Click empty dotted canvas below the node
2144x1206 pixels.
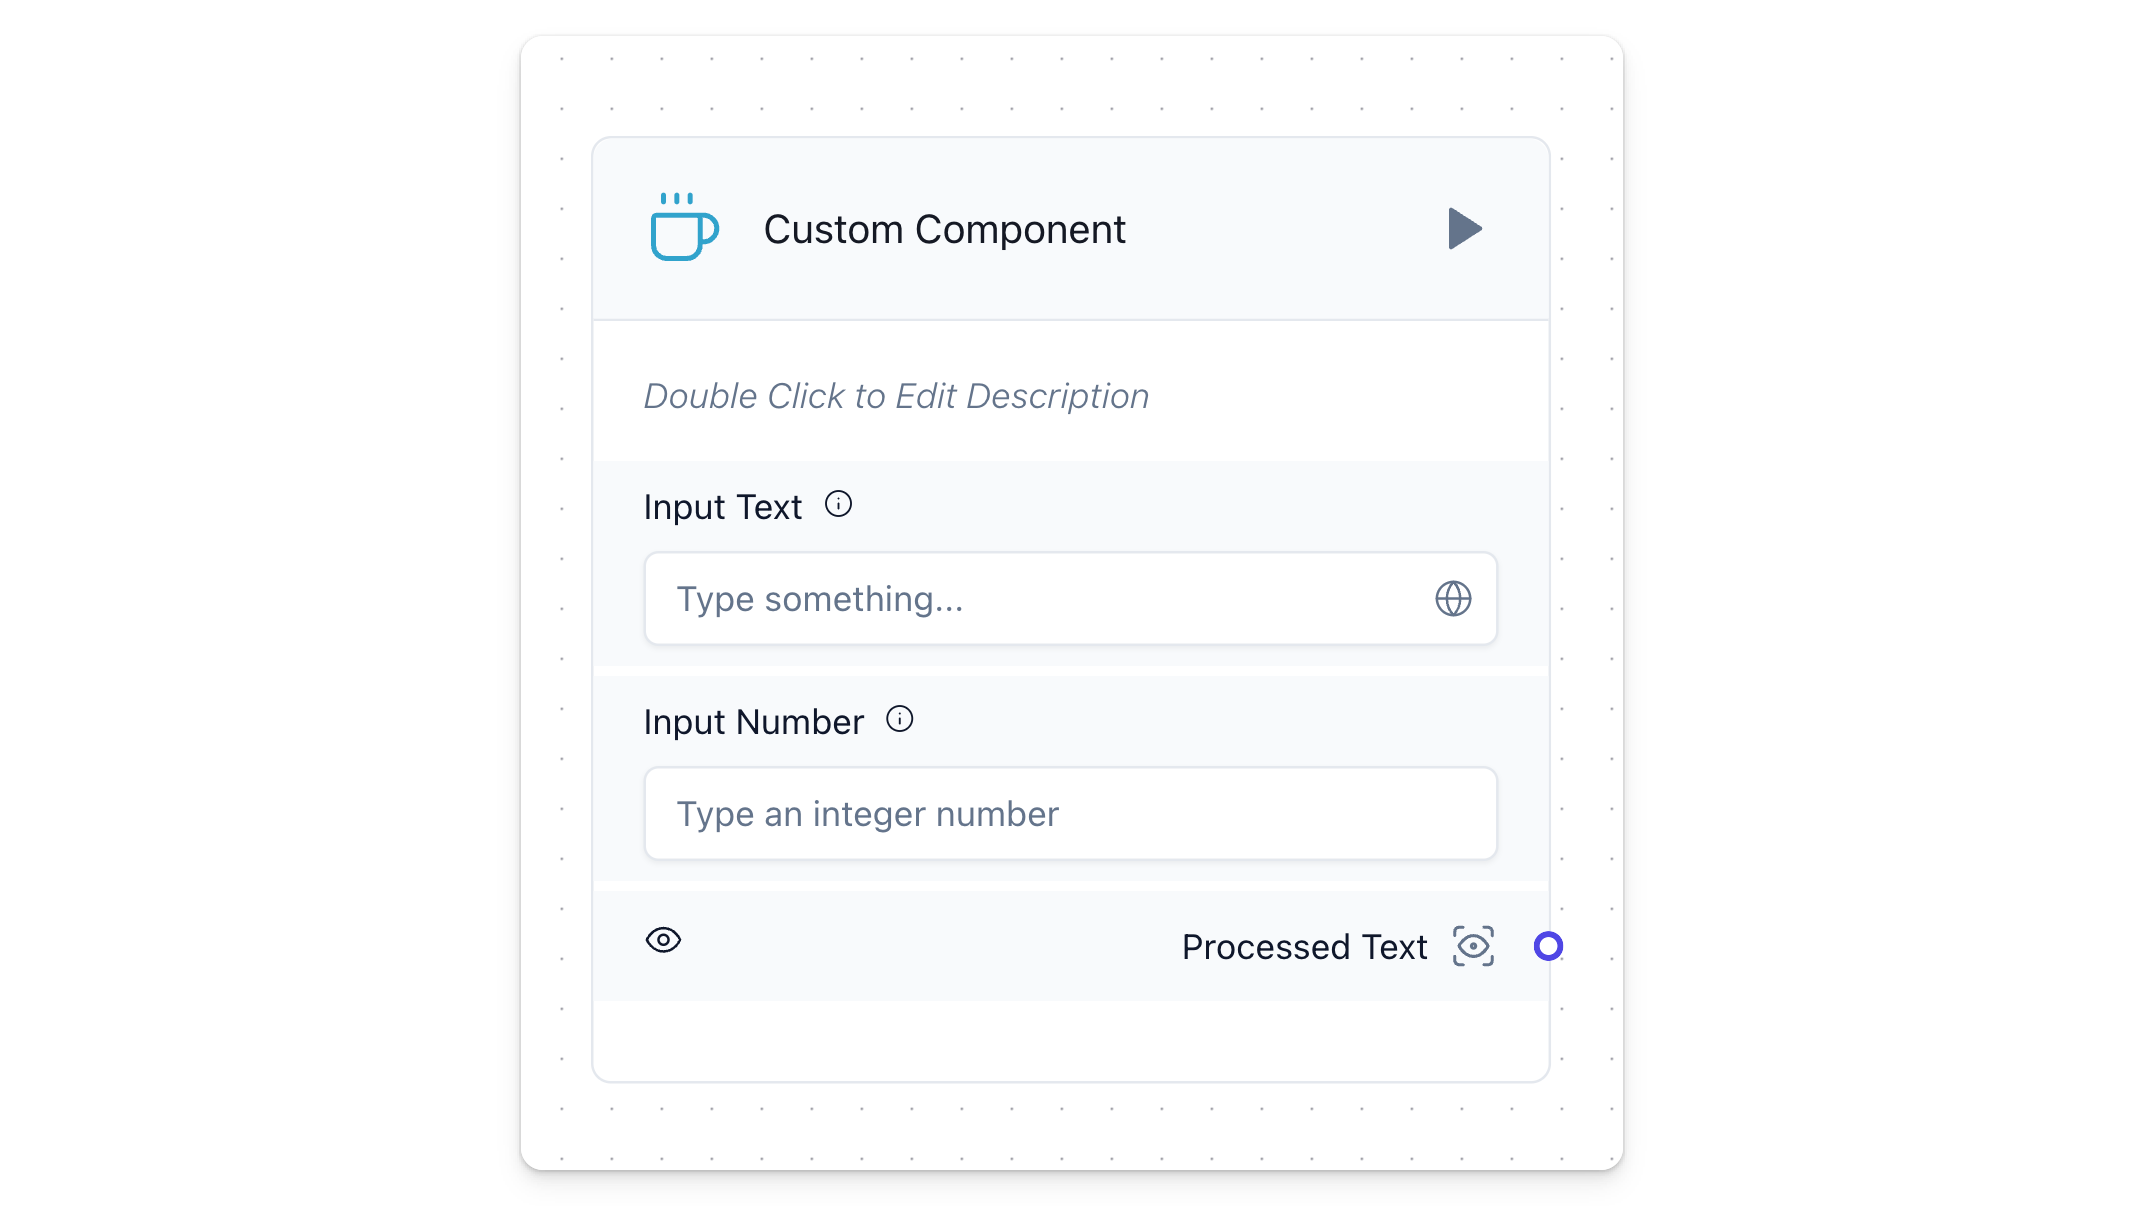pyautogui.click(x=1070, y=1127)
